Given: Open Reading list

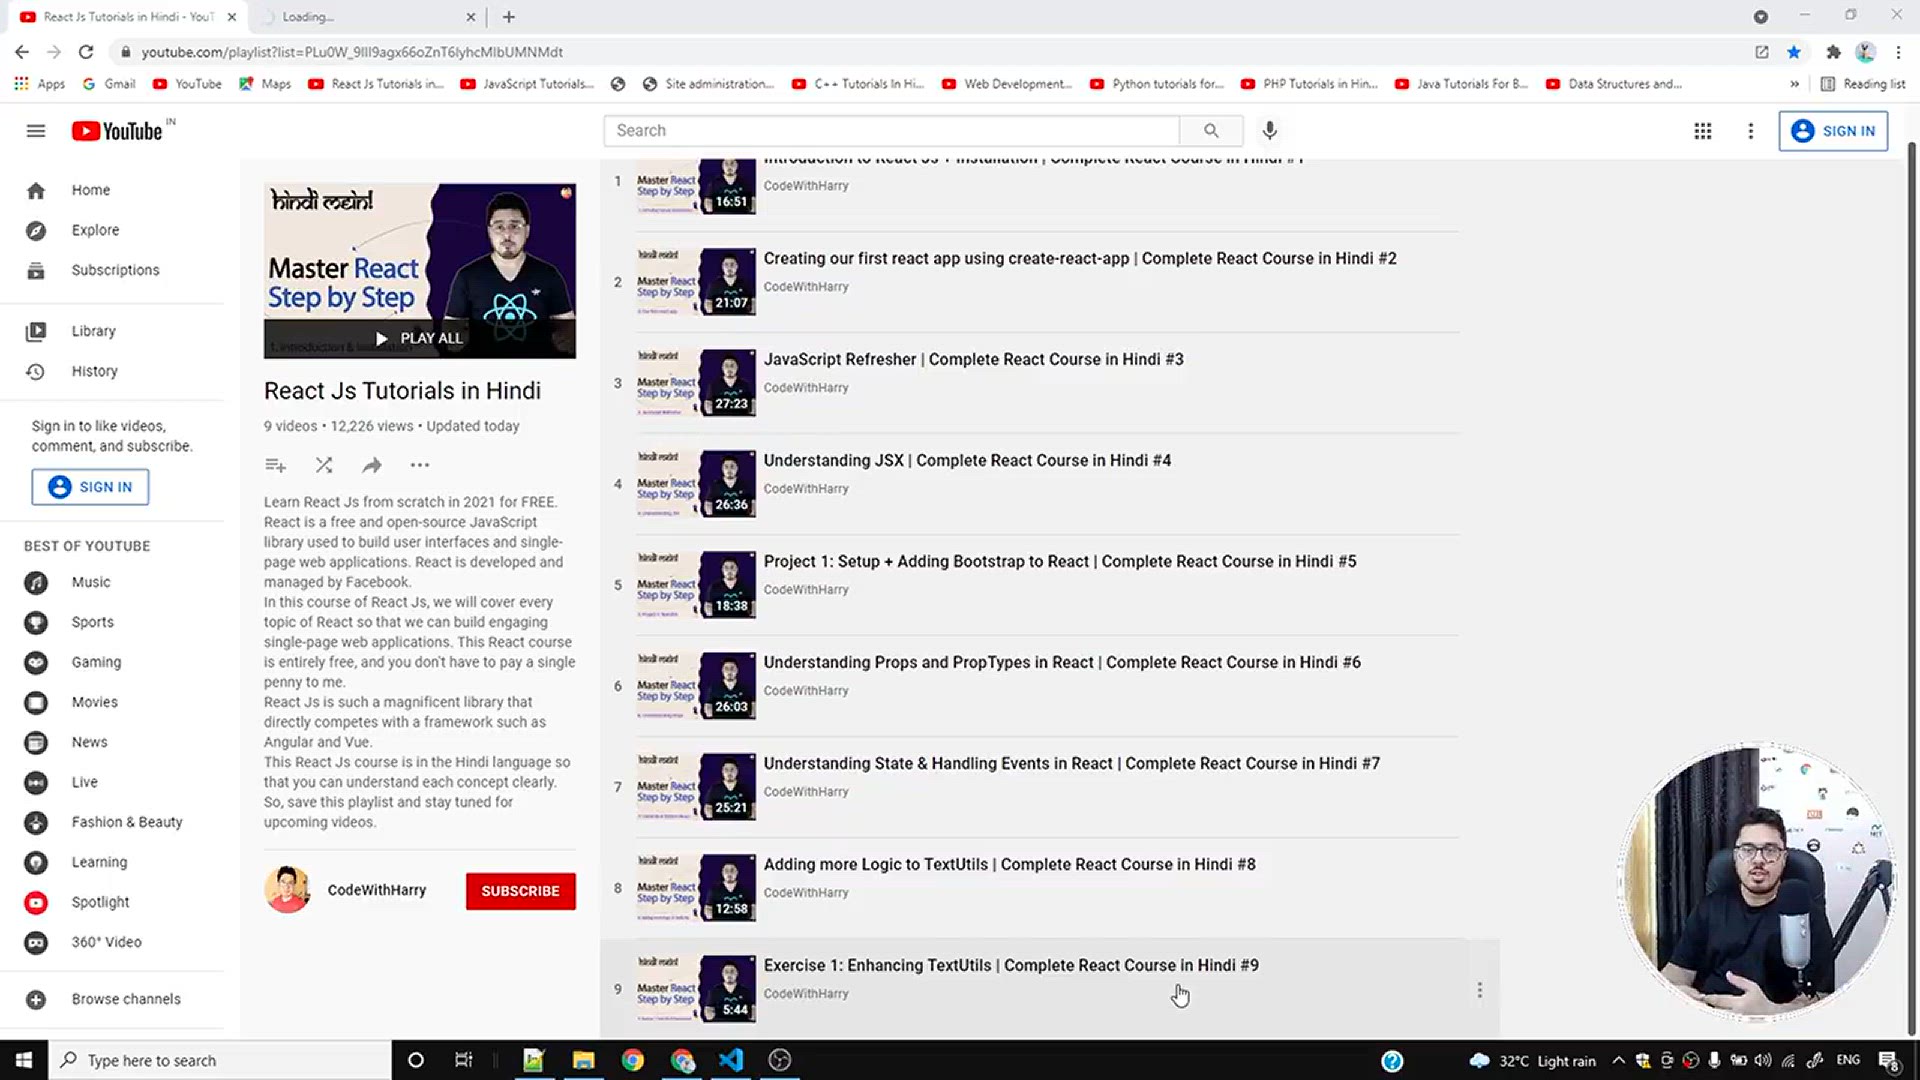Looking at the screenshot, I should [1862, 84].
